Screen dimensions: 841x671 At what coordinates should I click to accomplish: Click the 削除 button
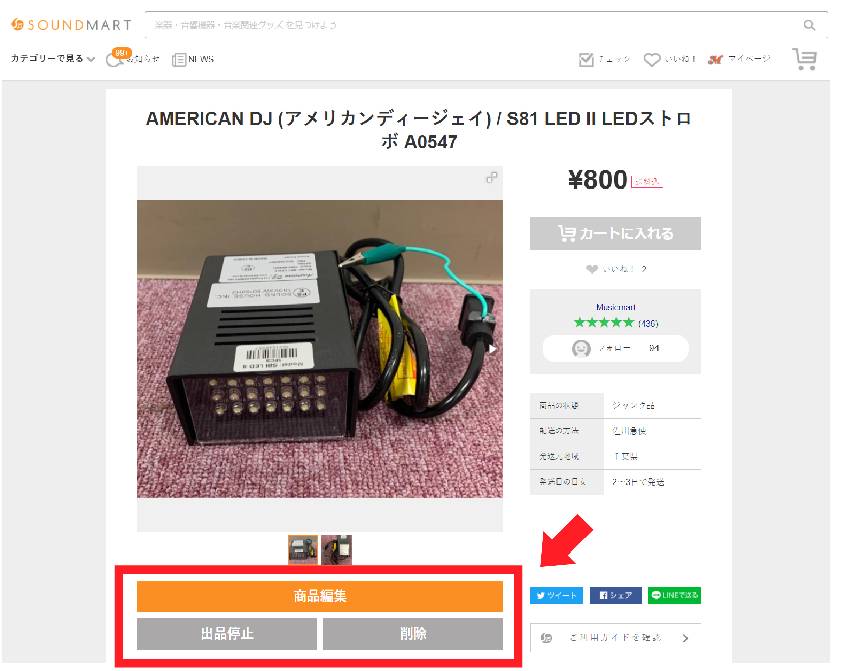(413, 634)
